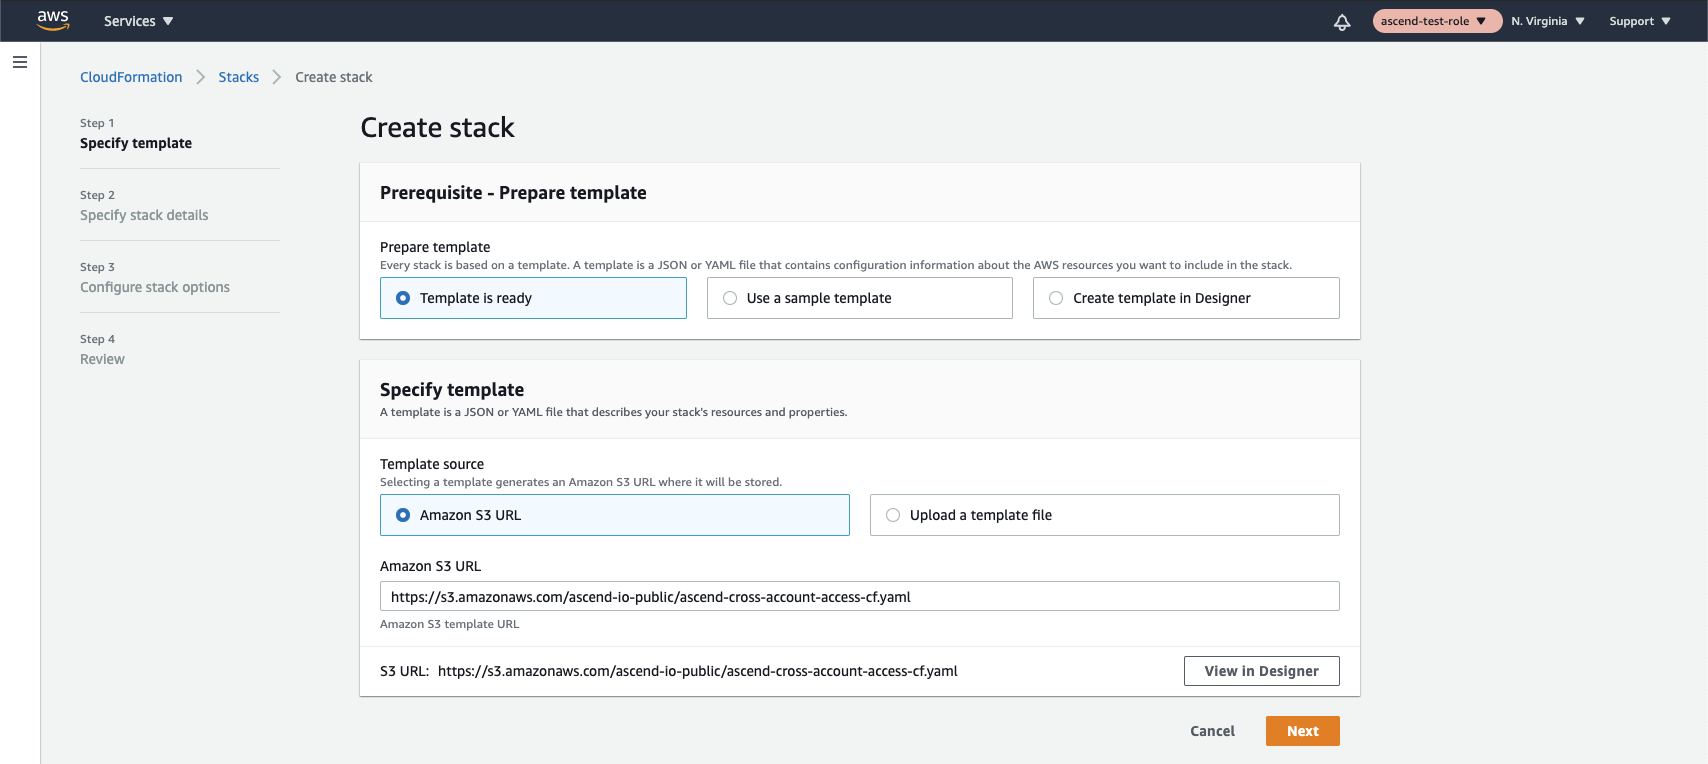Proceed with the Next button
This screenshot has width=1708, height=764.
tap(1303, 731)
